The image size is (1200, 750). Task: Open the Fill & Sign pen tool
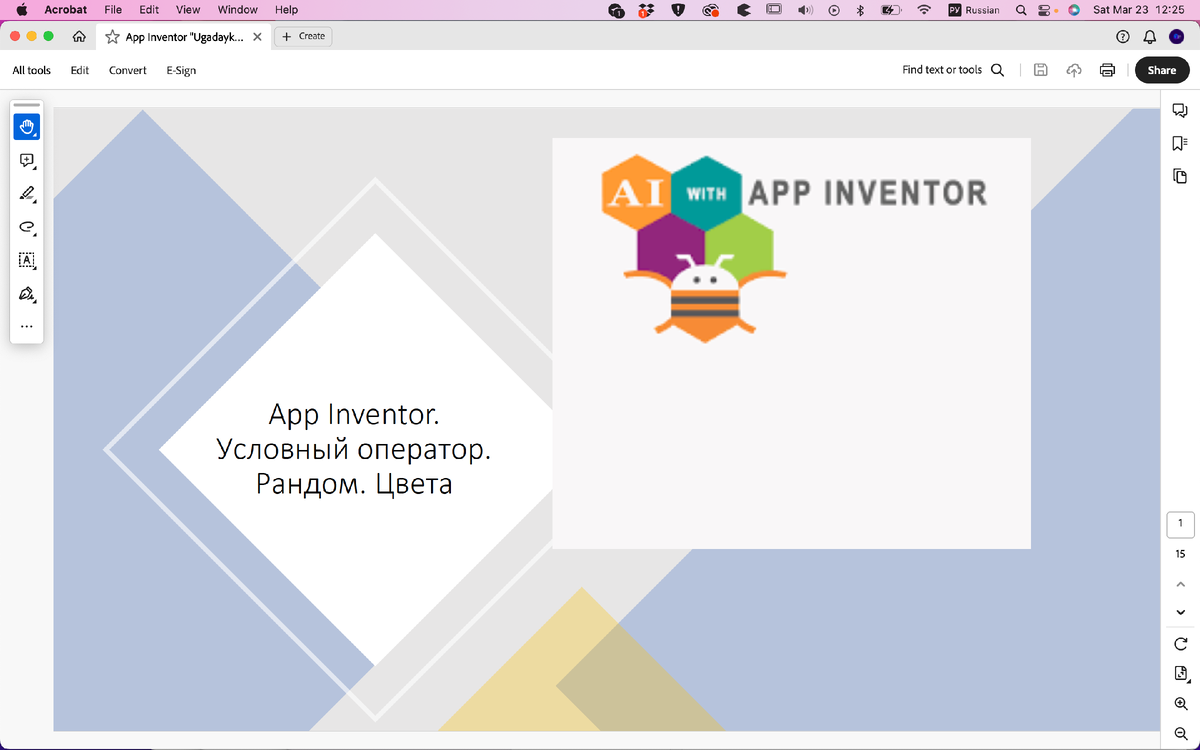(26, 294)
